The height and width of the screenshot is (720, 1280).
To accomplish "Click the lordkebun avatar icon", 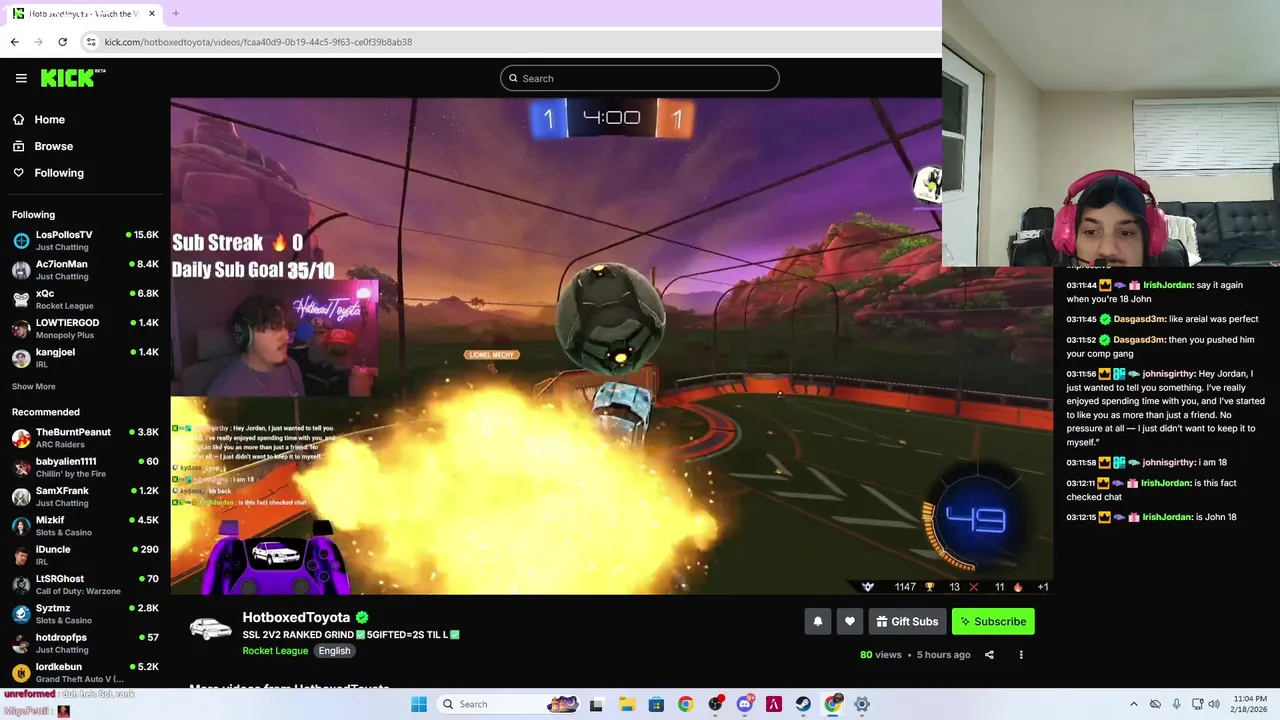I will 21,673.
